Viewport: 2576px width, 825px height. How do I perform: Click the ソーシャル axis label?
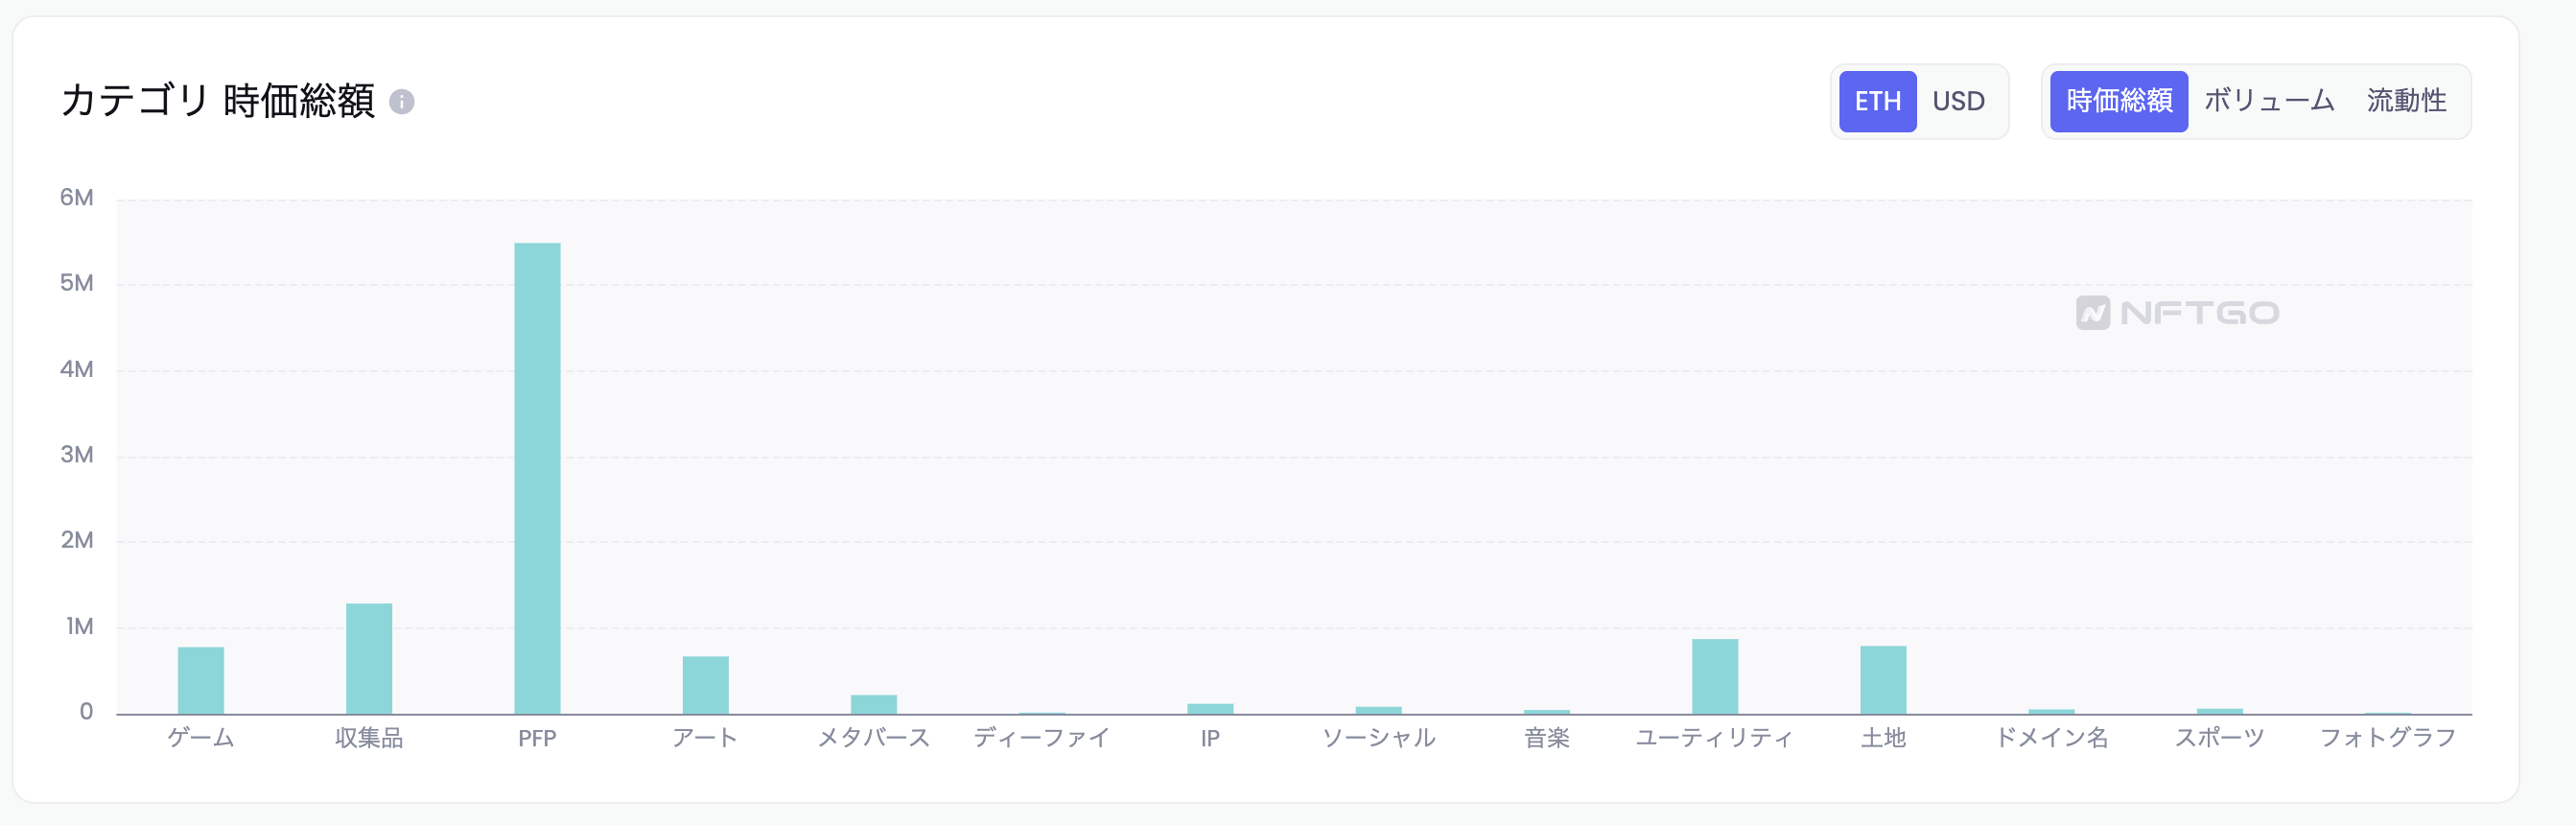coord(1378,738)
